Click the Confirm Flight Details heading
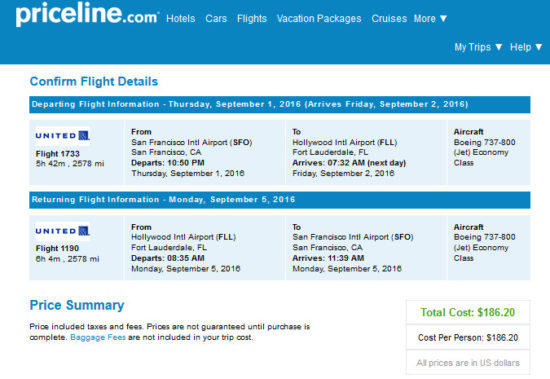 coord(94,81)
